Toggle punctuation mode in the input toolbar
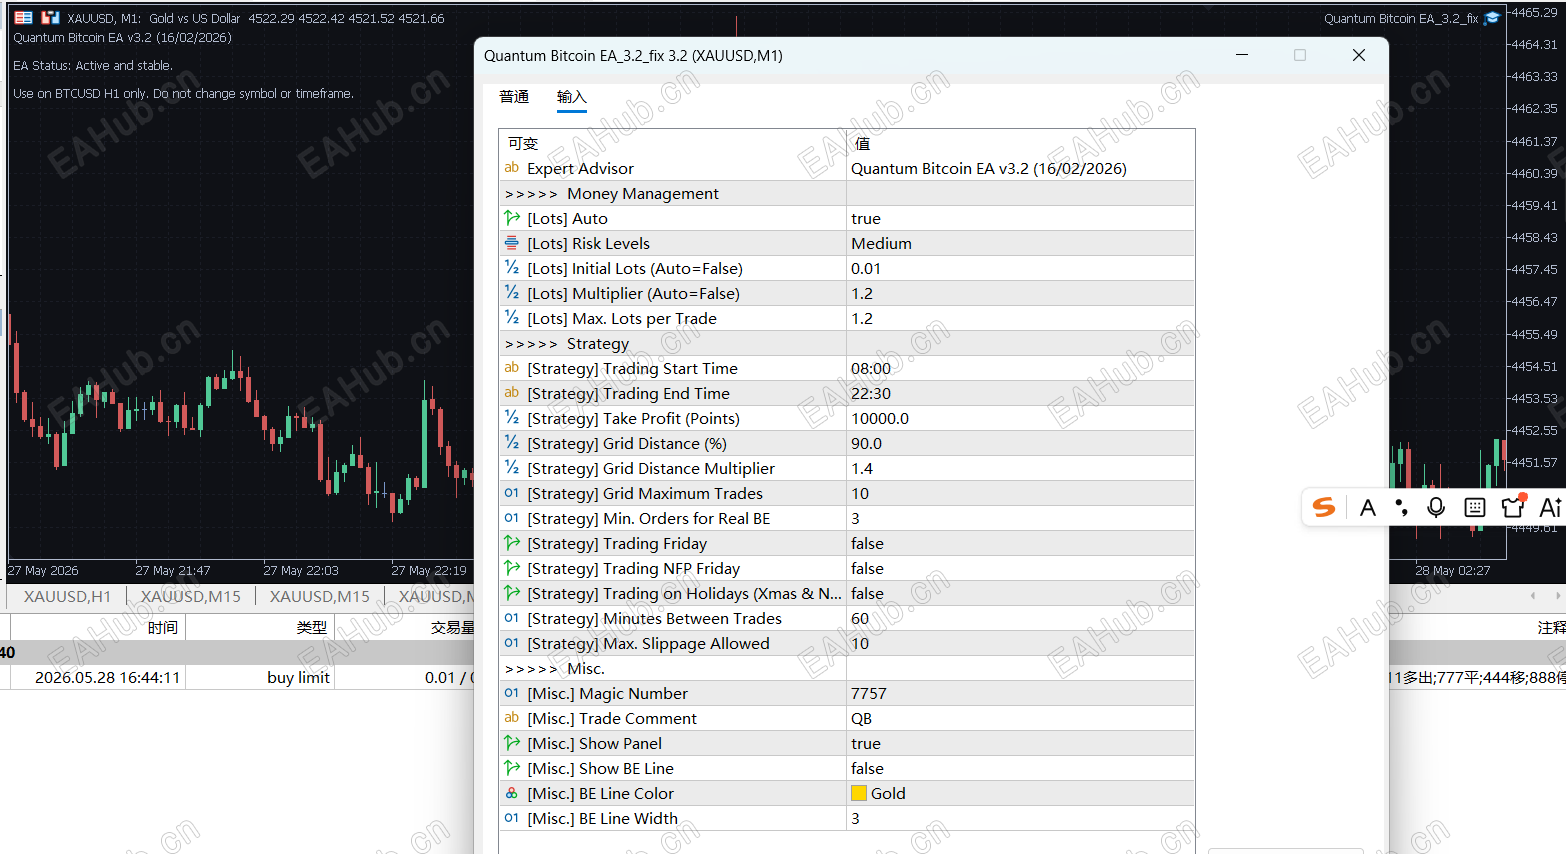The image size is (1566, 854). [1402, 508]
